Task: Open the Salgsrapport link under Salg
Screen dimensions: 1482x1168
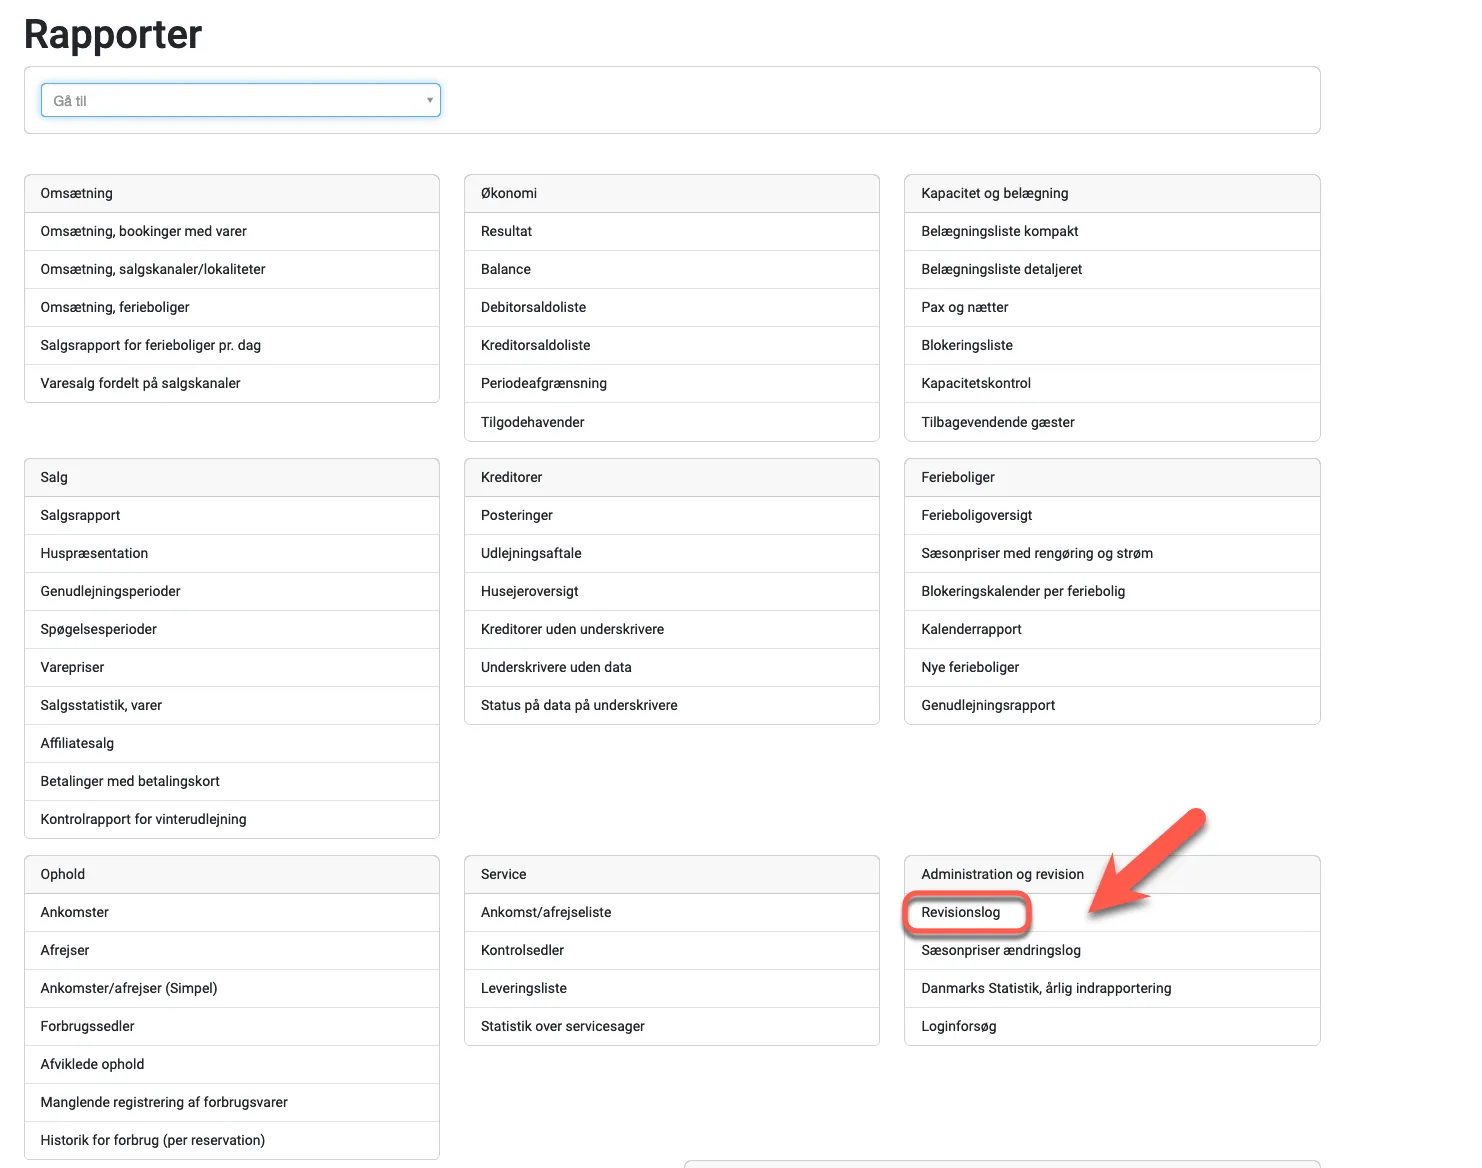Action: click(80, 515)
